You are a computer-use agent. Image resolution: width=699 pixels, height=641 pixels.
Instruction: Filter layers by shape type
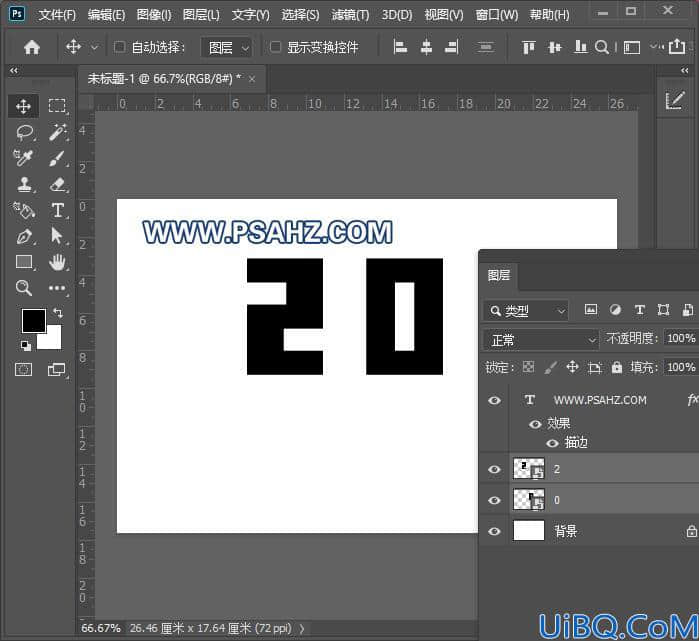click(x=663, y=310)
